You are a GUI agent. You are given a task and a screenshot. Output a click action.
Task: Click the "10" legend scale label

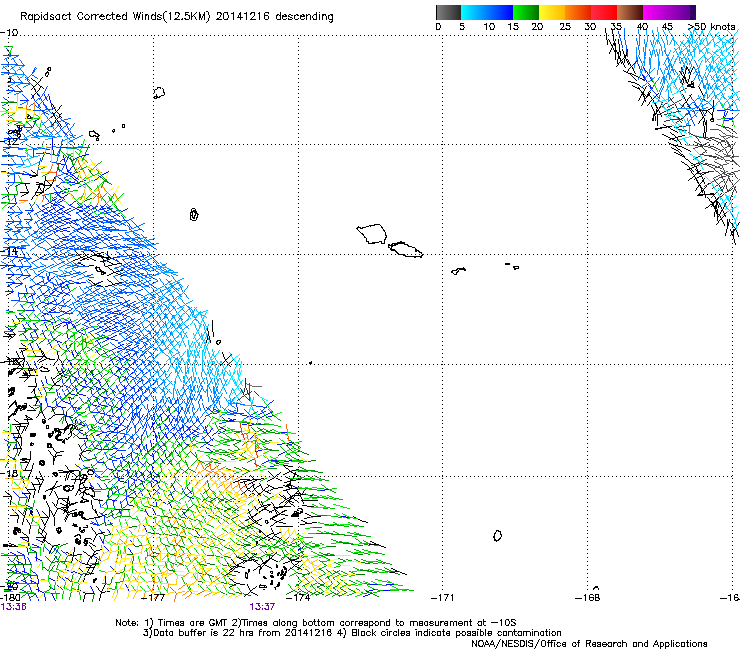point(489,26)
